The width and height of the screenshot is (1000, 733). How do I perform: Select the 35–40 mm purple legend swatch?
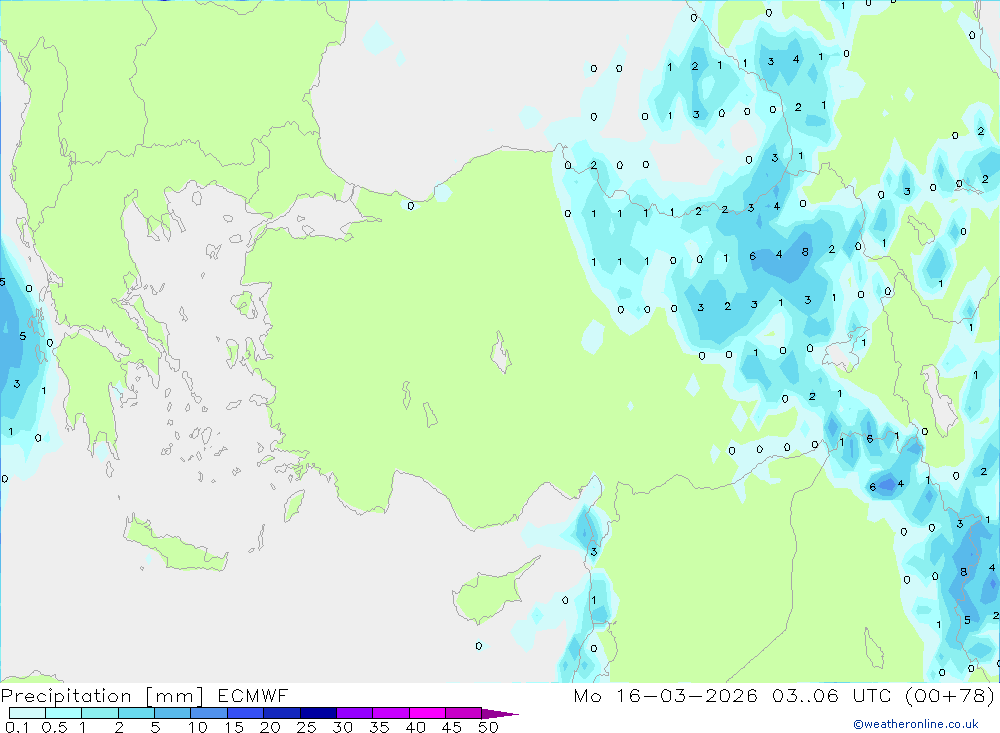tap(391, 713)
